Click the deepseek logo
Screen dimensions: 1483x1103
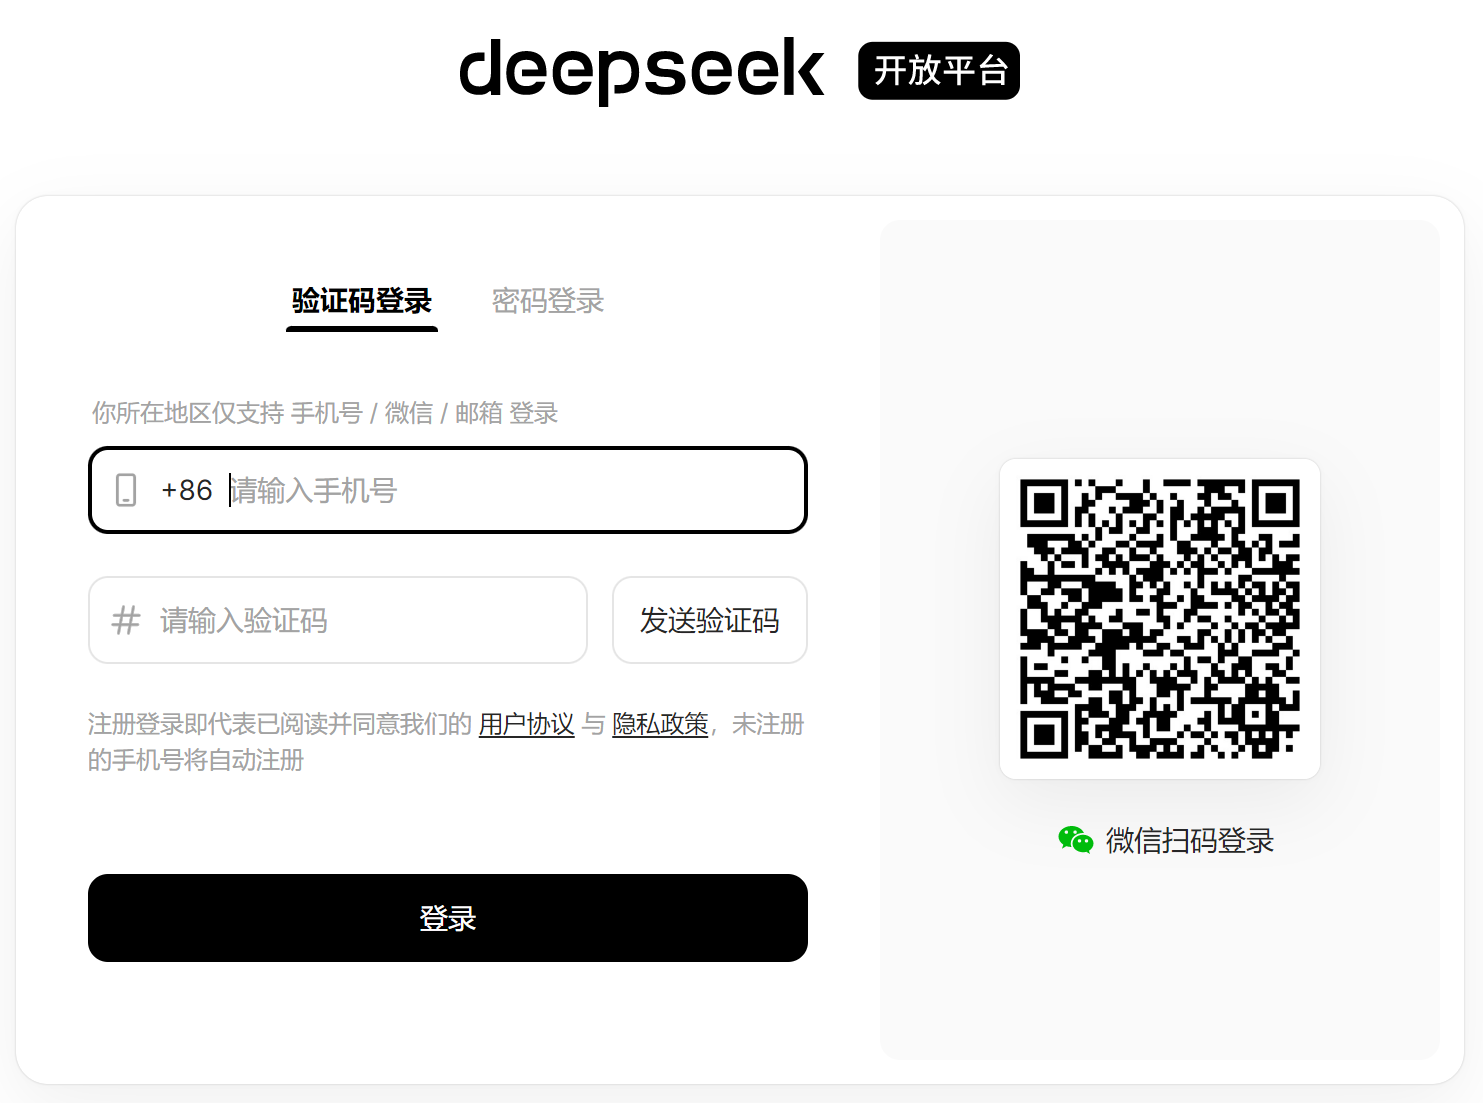click(x=641, y=71)
